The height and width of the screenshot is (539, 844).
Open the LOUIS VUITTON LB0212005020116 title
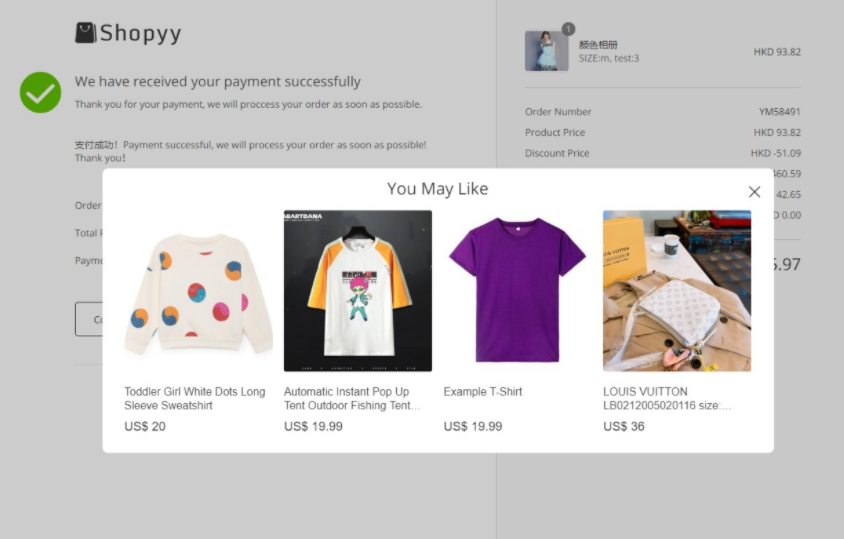(x=667, y=398)
